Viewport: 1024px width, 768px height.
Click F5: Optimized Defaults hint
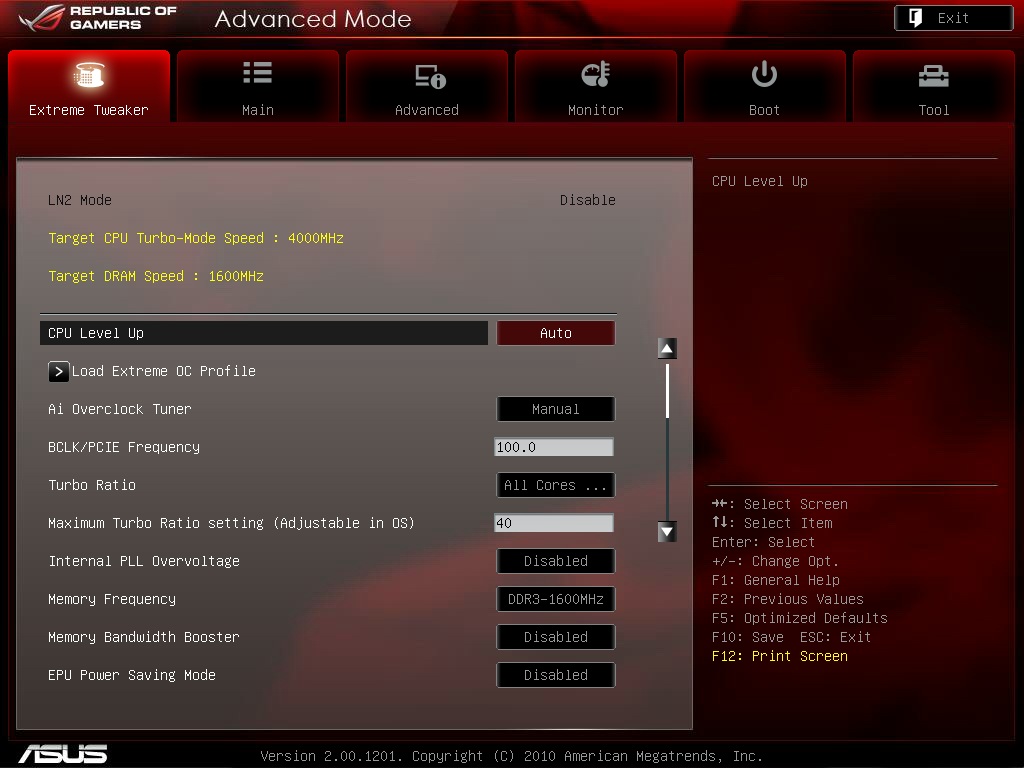[x=799, y=618]
